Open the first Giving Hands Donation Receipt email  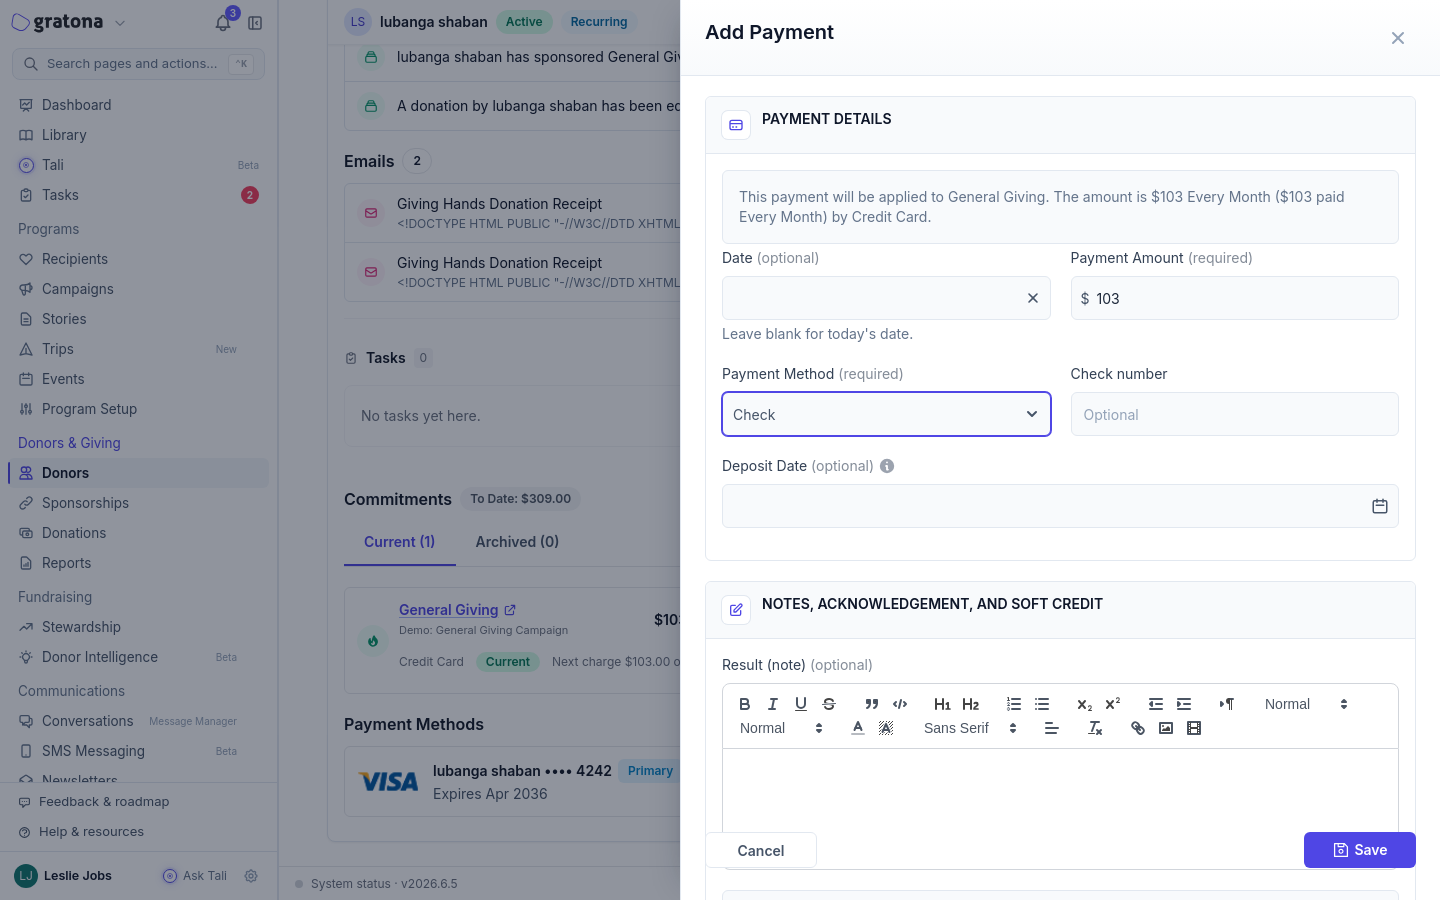512,212
